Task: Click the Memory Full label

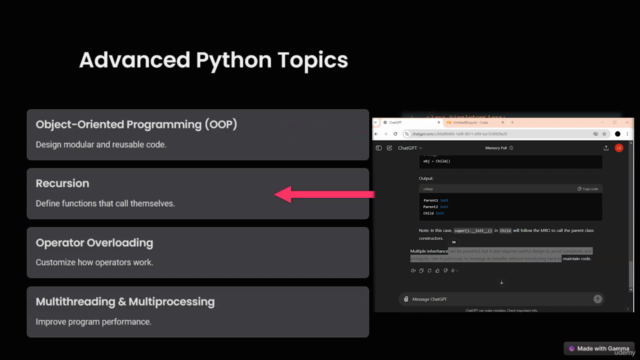Action: 496,148
